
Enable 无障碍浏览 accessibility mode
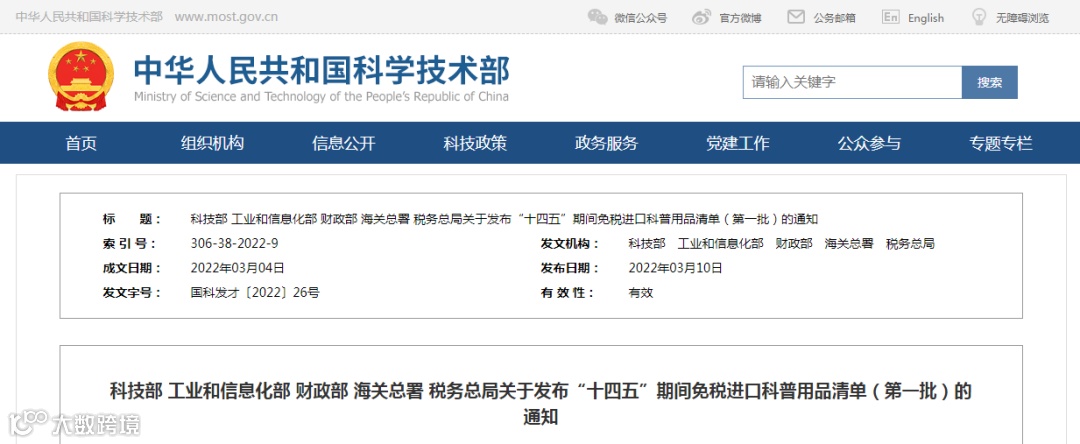(x=1022, y=18)
